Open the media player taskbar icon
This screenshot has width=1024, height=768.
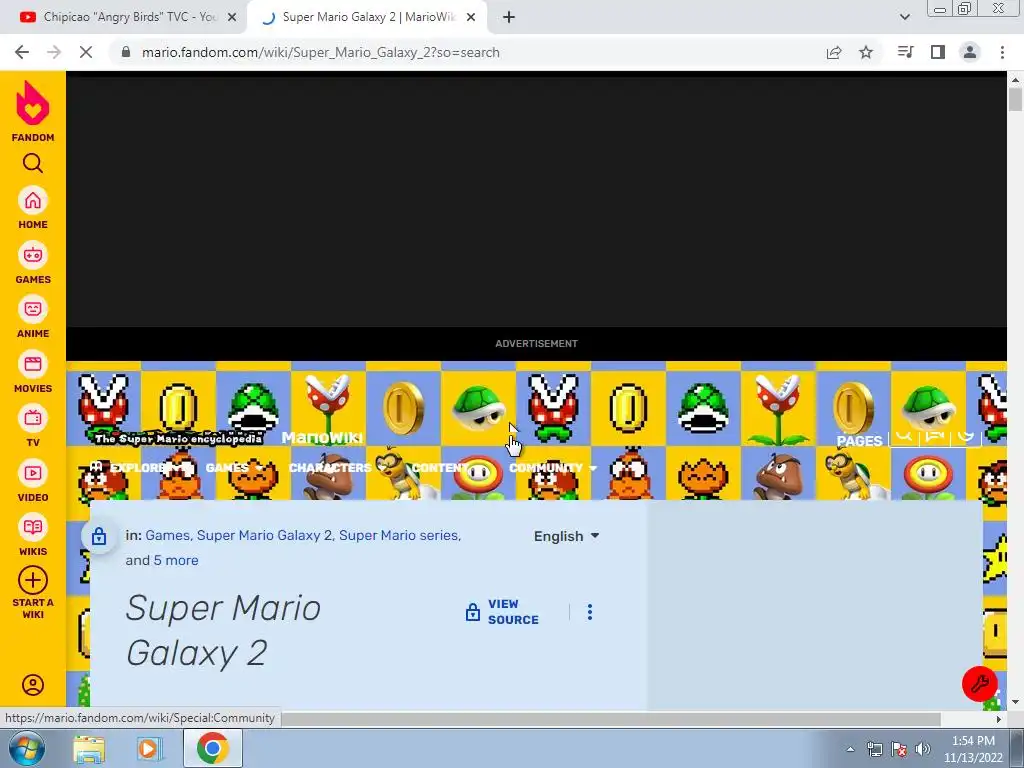[149, 748]
